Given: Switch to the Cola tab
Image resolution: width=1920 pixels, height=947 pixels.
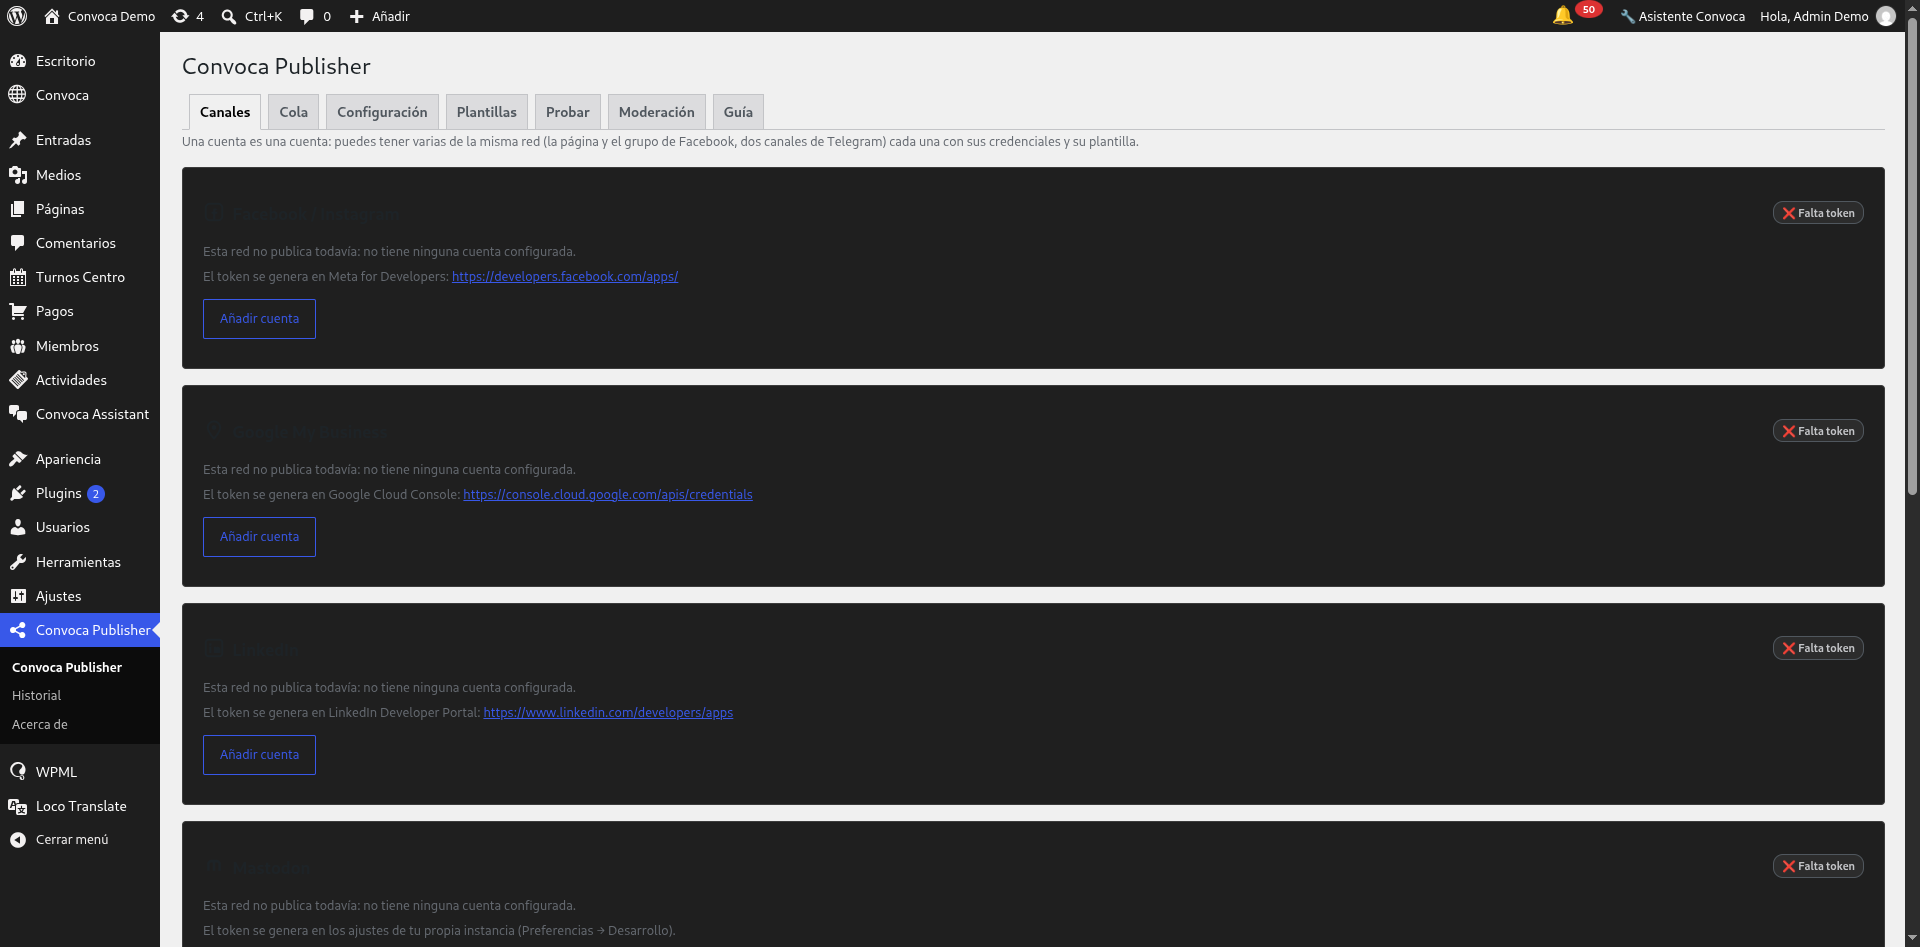Looking at the screenshot, I should tap(293, 112).
